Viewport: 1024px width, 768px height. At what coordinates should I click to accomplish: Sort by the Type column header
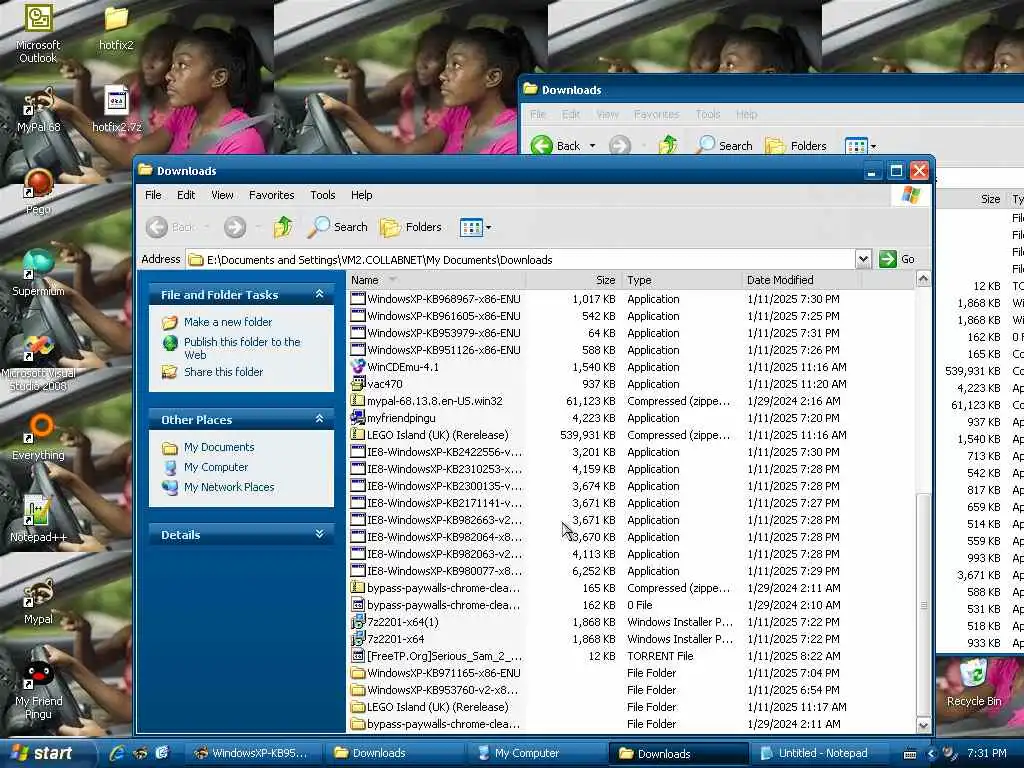point(681,280)
